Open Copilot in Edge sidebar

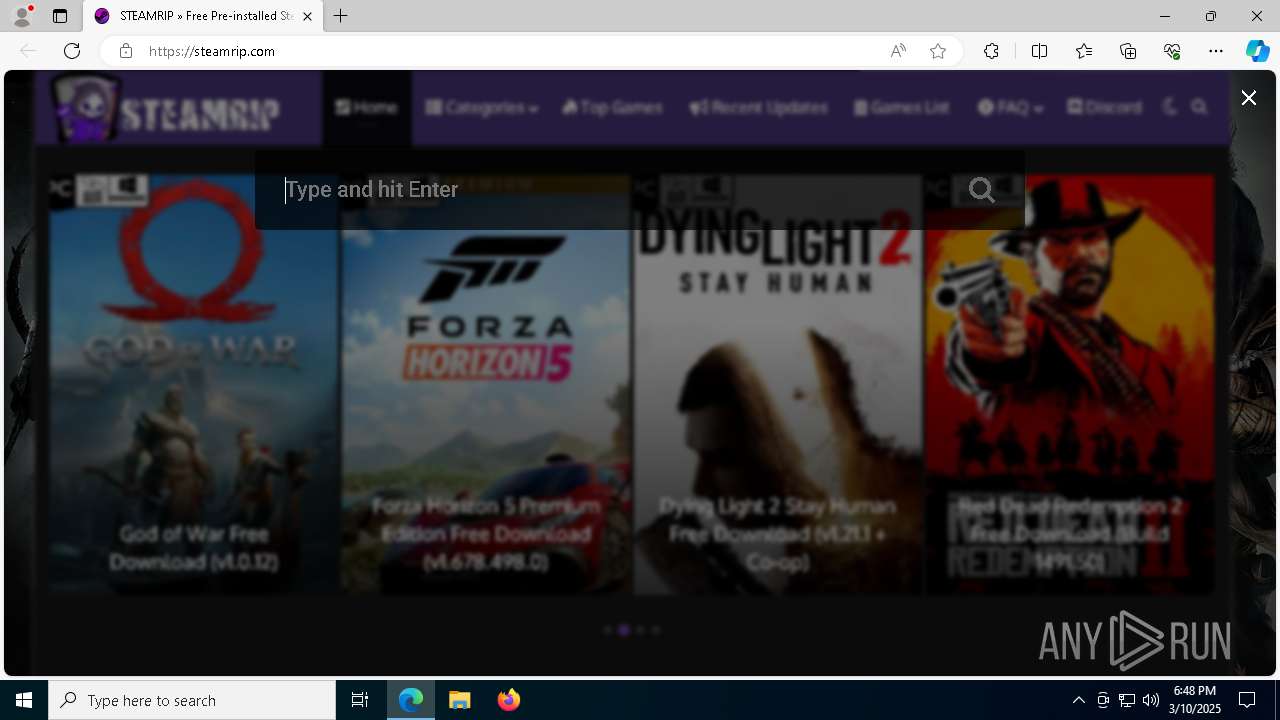(1257, 51)
